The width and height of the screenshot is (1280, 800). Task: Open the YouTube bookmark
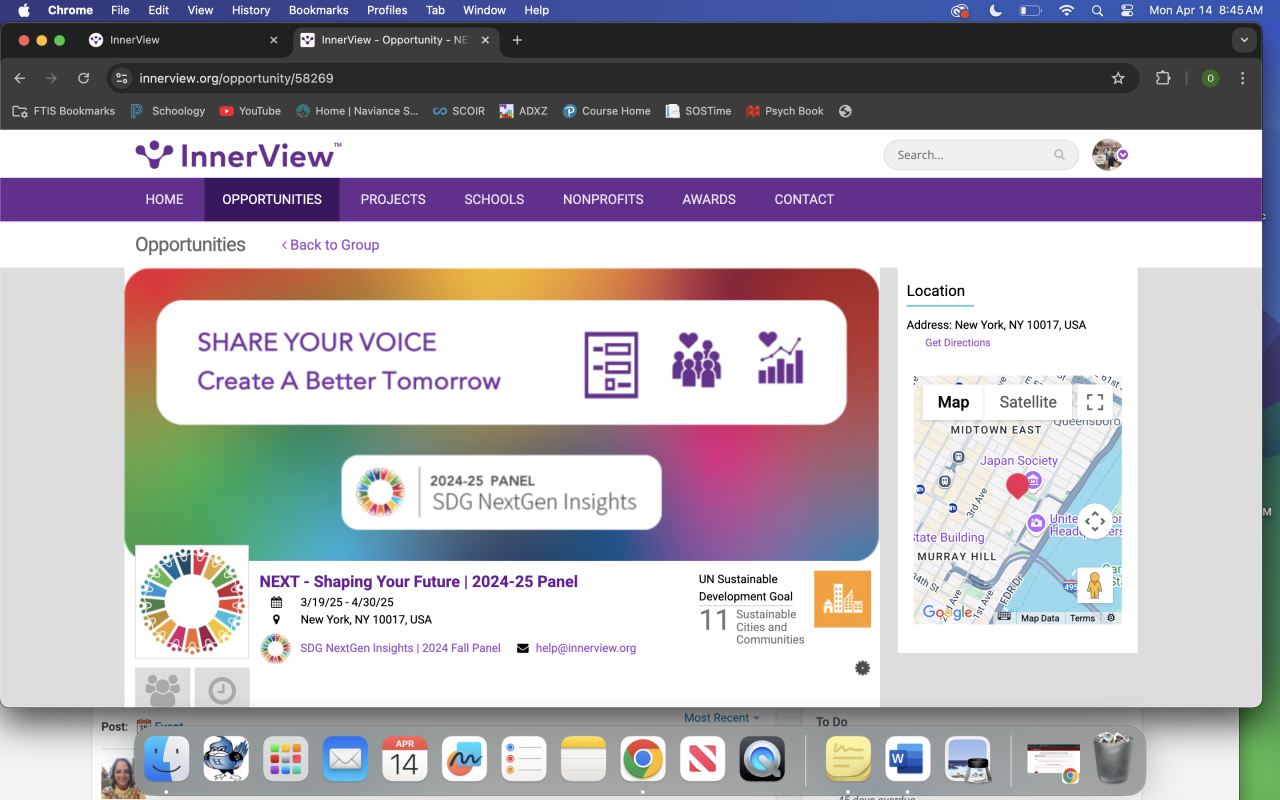[250, 111]
